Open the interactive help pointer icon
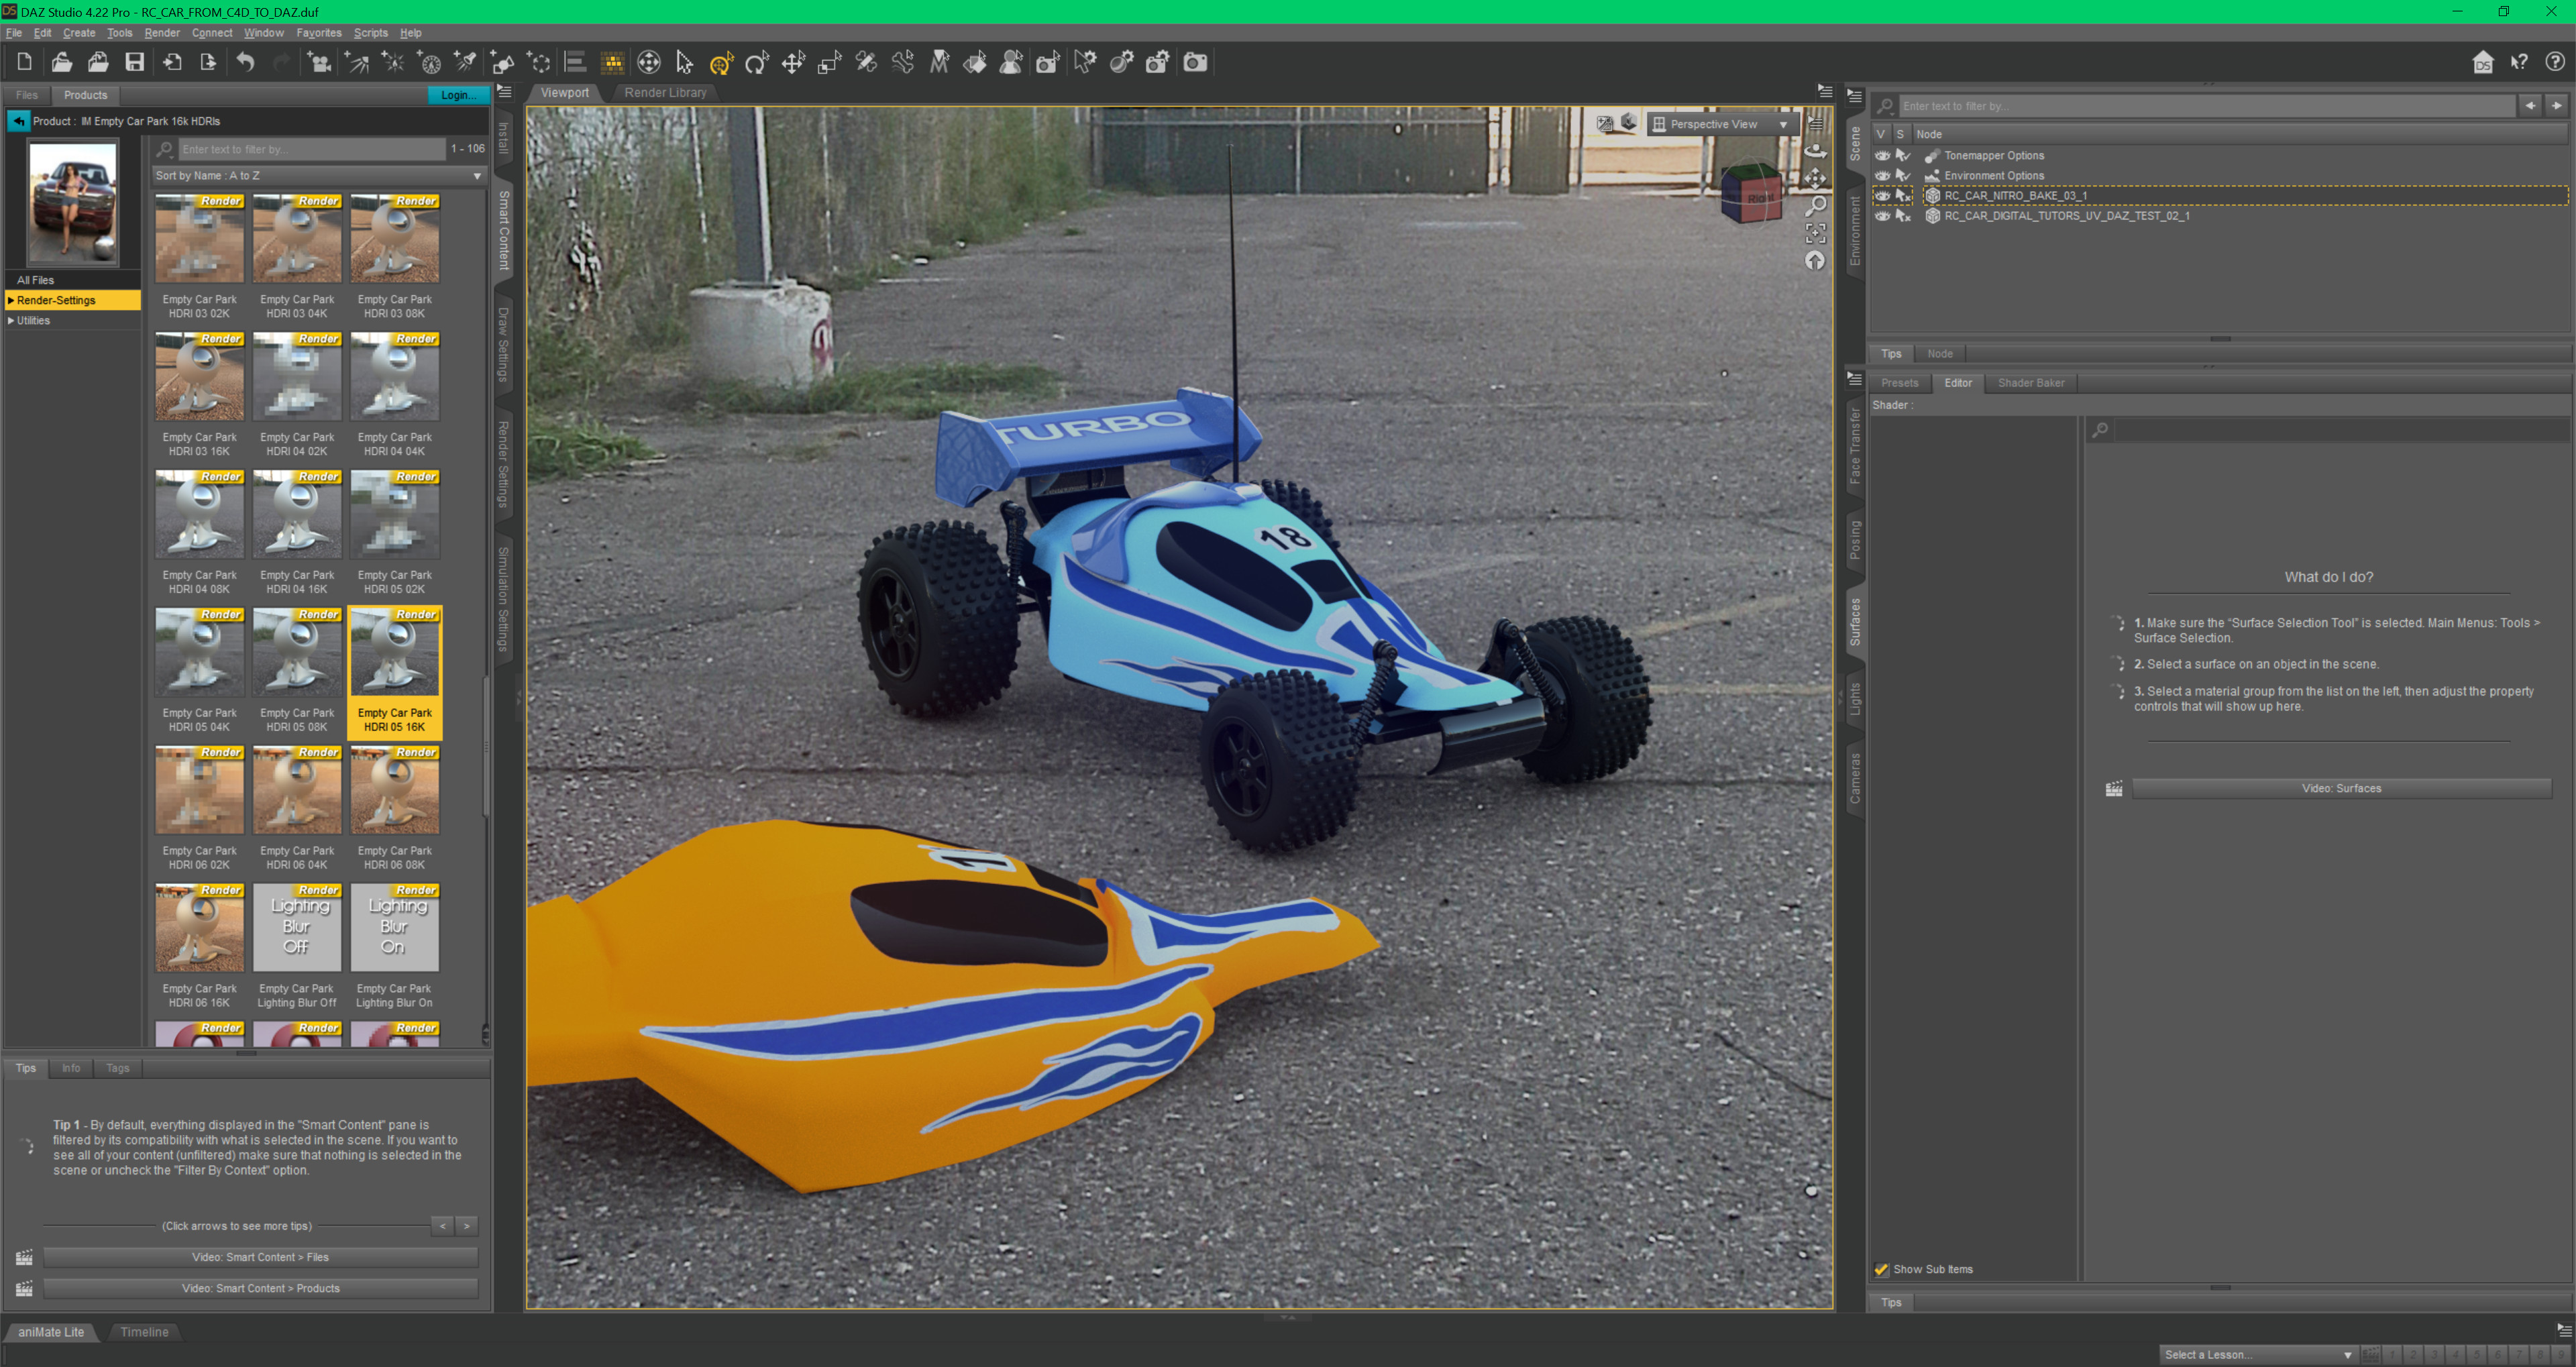 [x=2519, y=62]
